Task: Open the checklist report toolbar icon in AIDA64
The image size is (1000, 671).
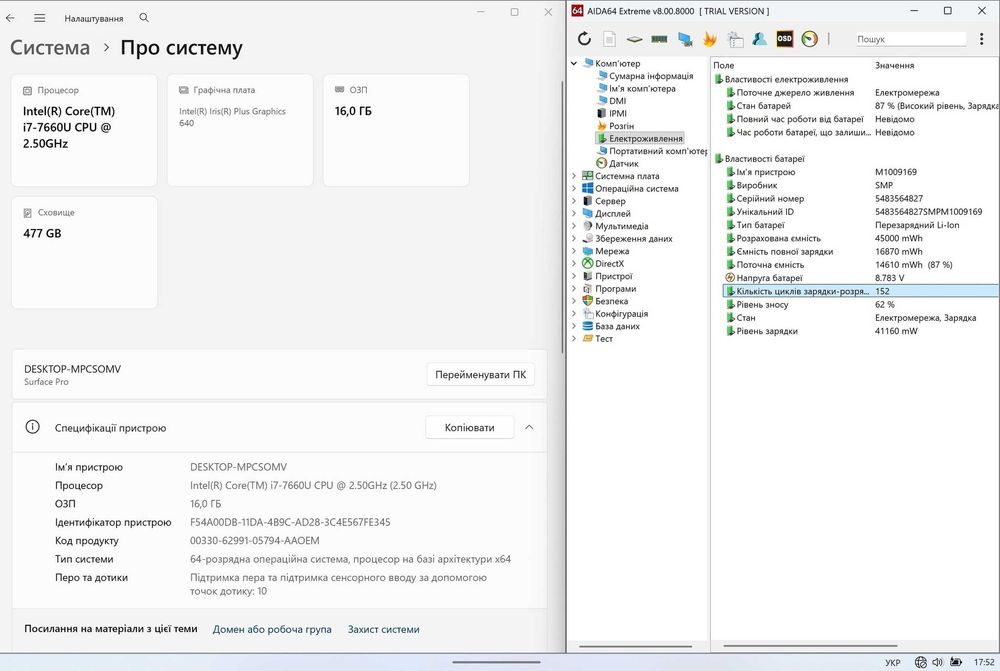Action: click(x=735, y=39)
